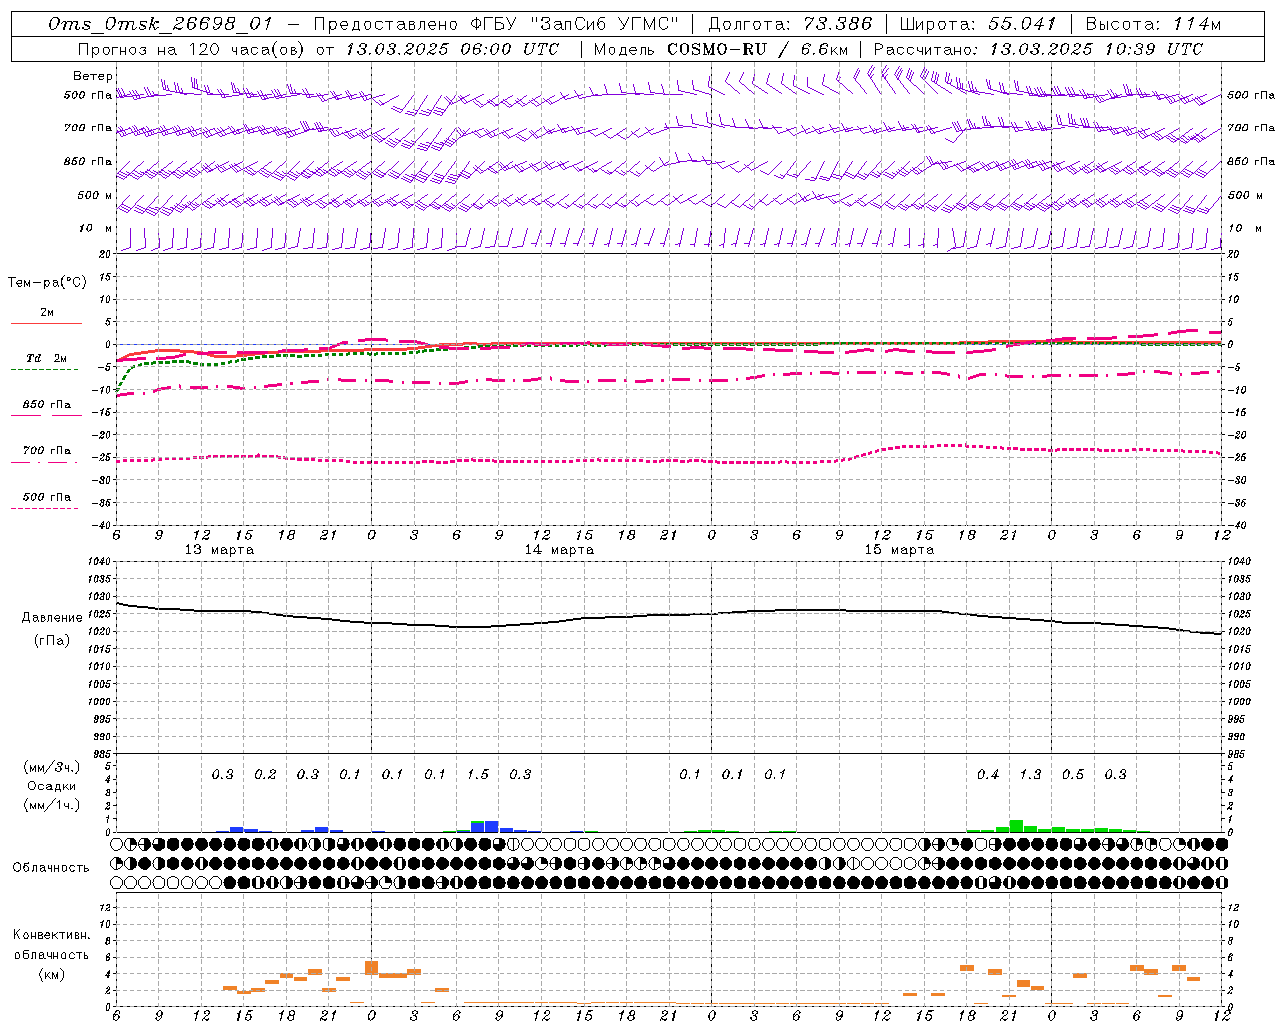Click the 0.2 precipitation total value

point(265,774)
